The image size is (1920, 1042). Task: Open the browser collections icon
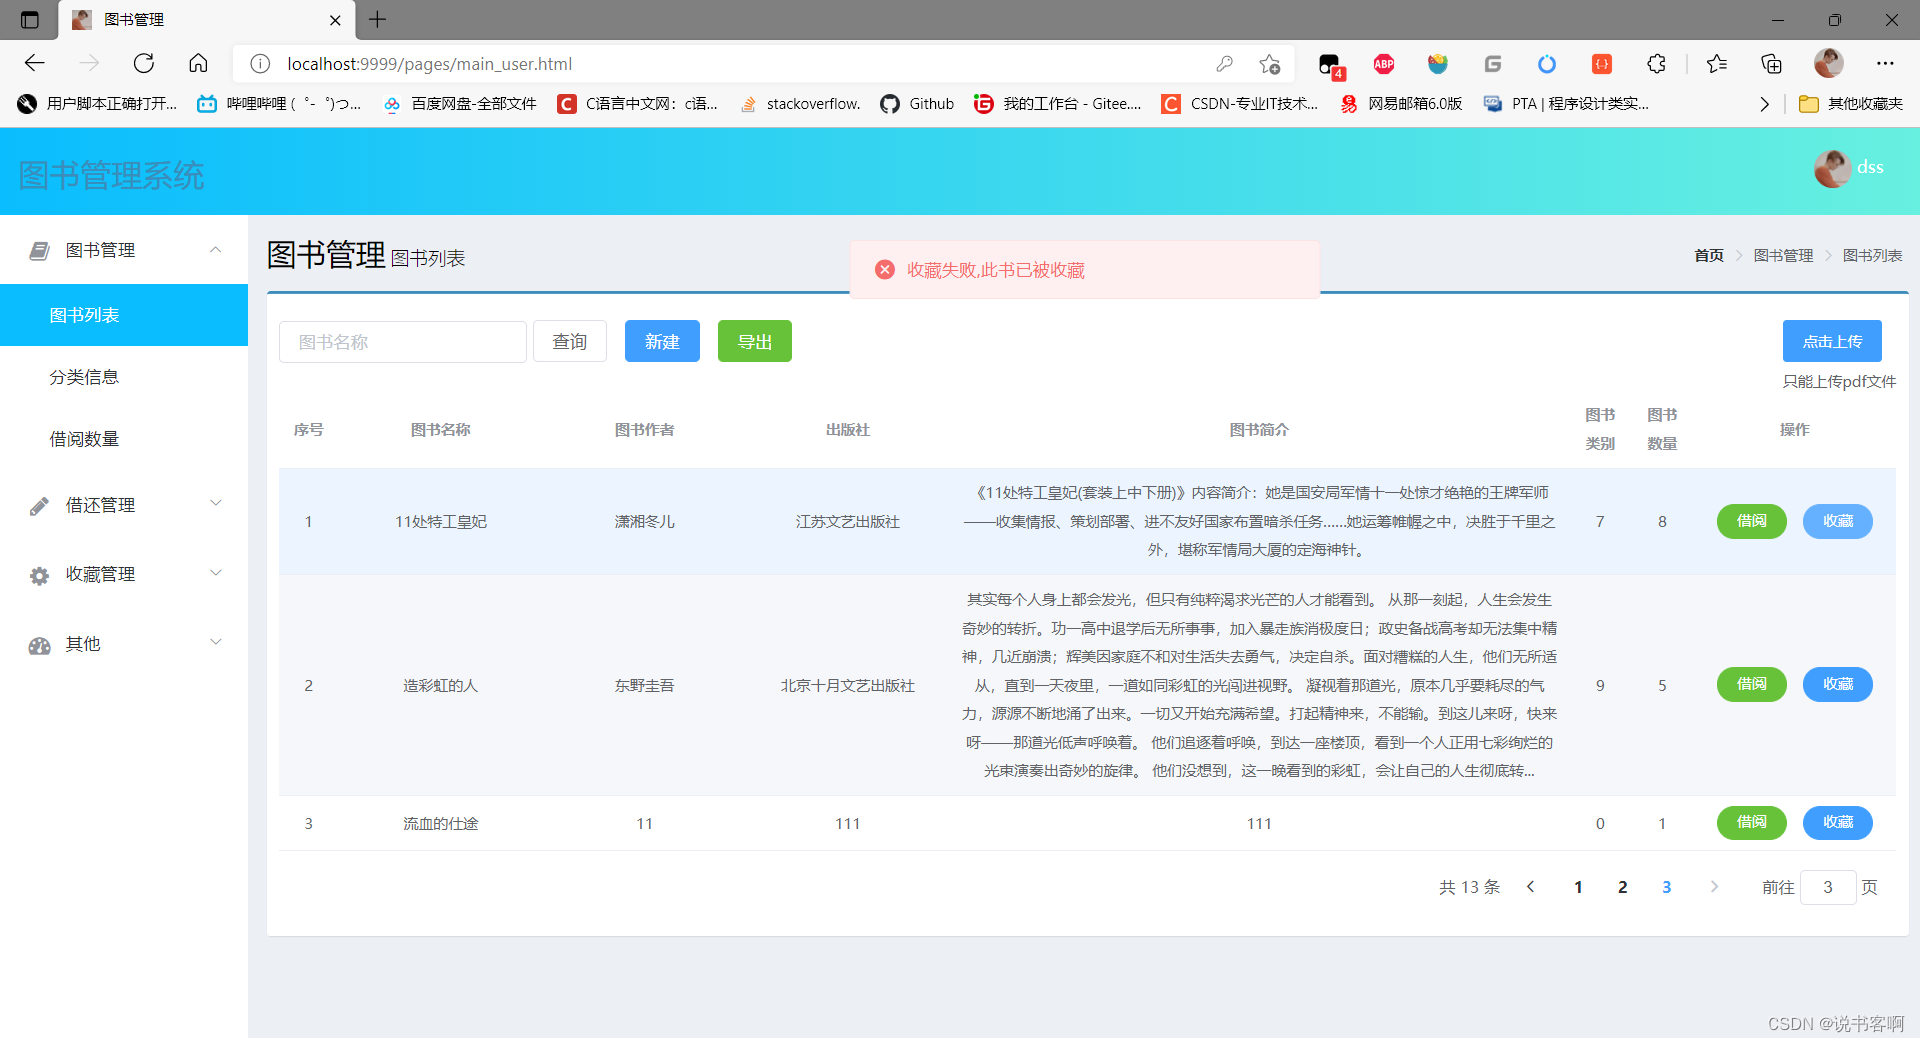pyautogui.click(x=1771, y=64)
